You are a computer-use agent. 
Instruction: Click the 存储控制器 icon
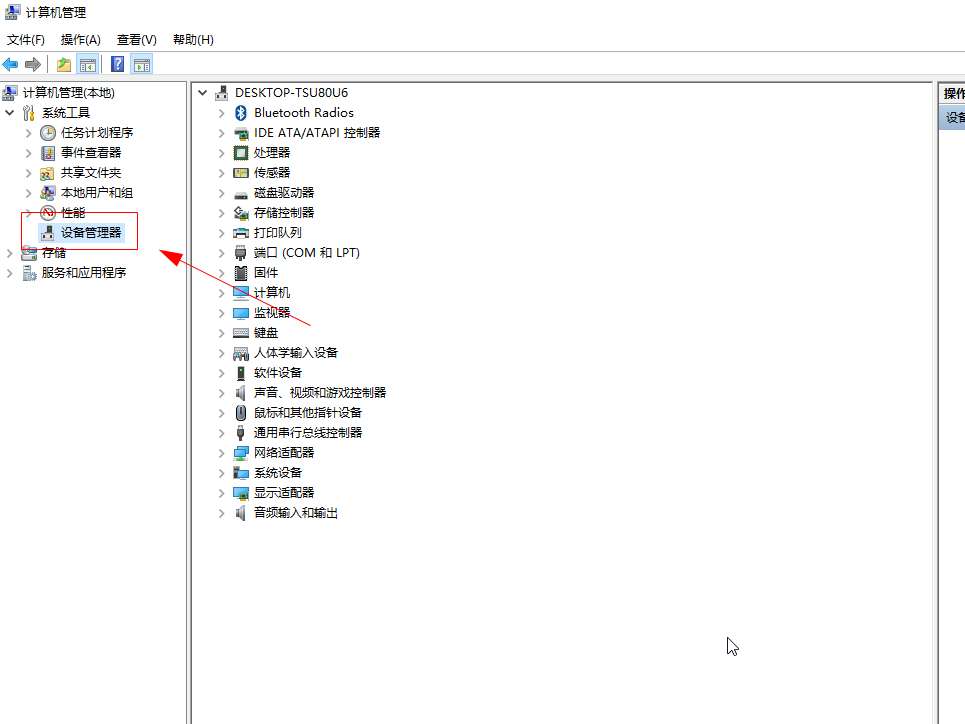241,213
